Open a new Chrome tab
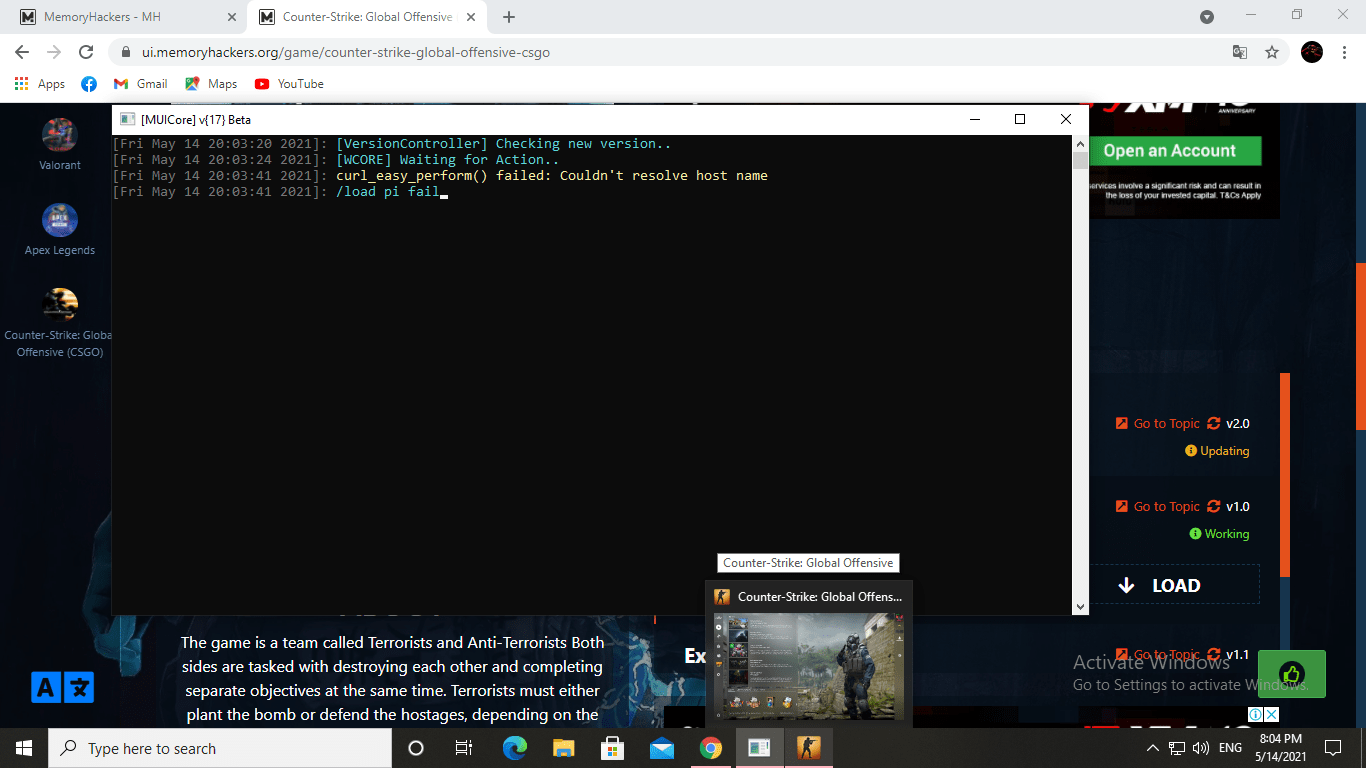 [509, 17]
